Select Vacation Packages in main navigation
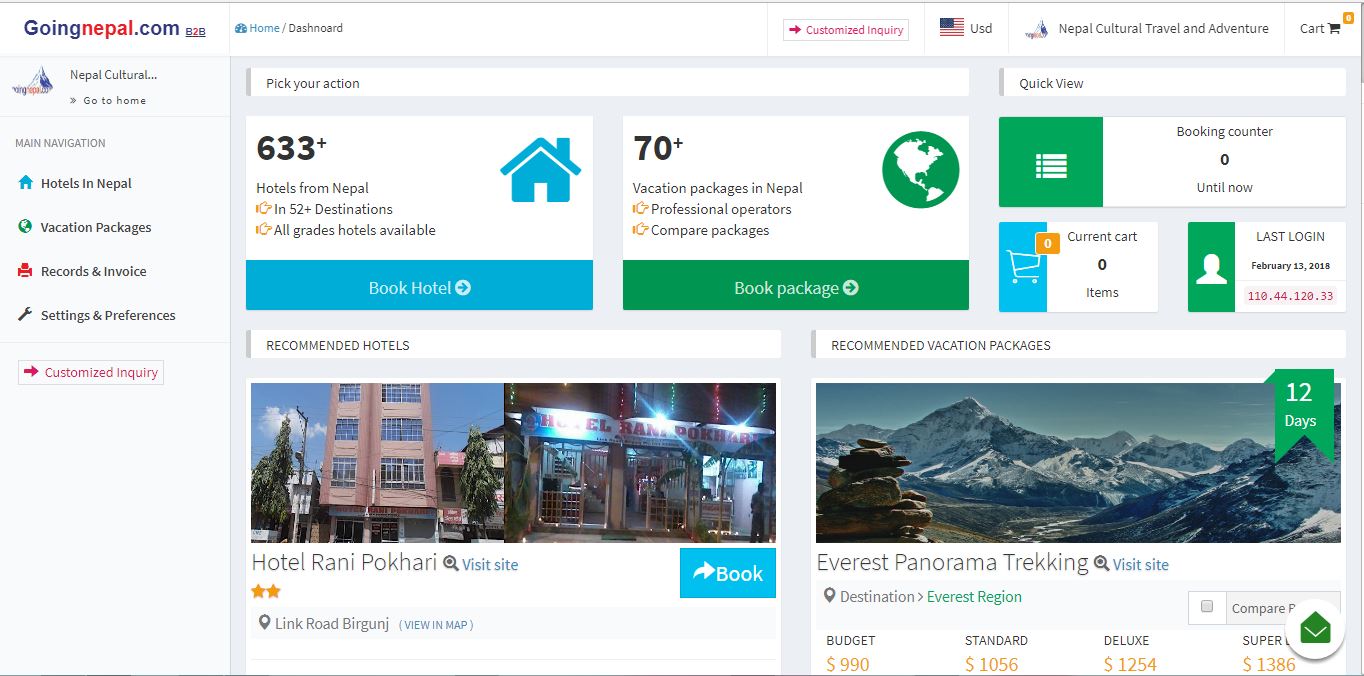The image size is (1364, 676). click(x=96, y=227)
